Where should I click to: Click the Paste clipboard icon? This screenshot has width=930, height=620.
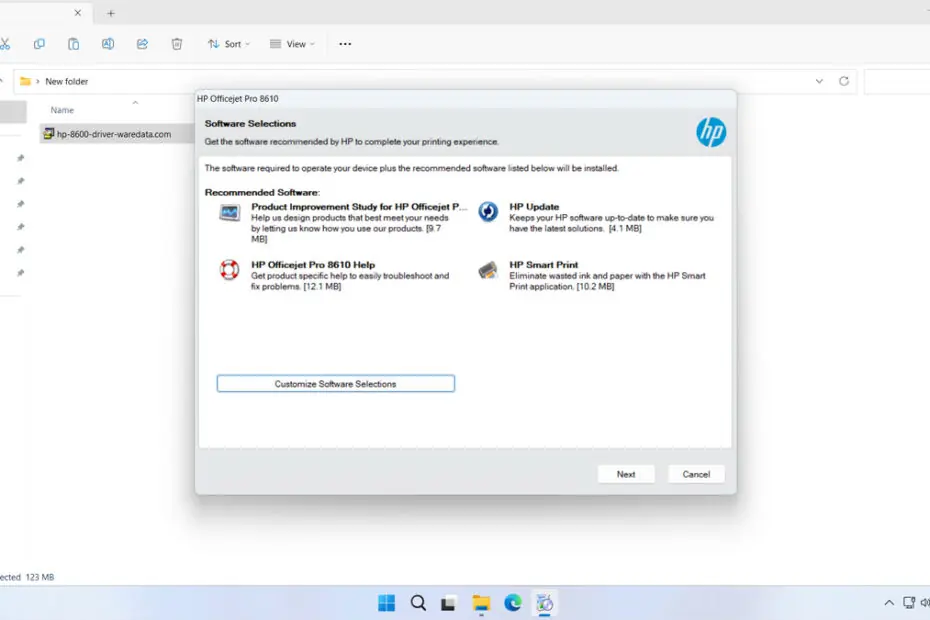73,44
